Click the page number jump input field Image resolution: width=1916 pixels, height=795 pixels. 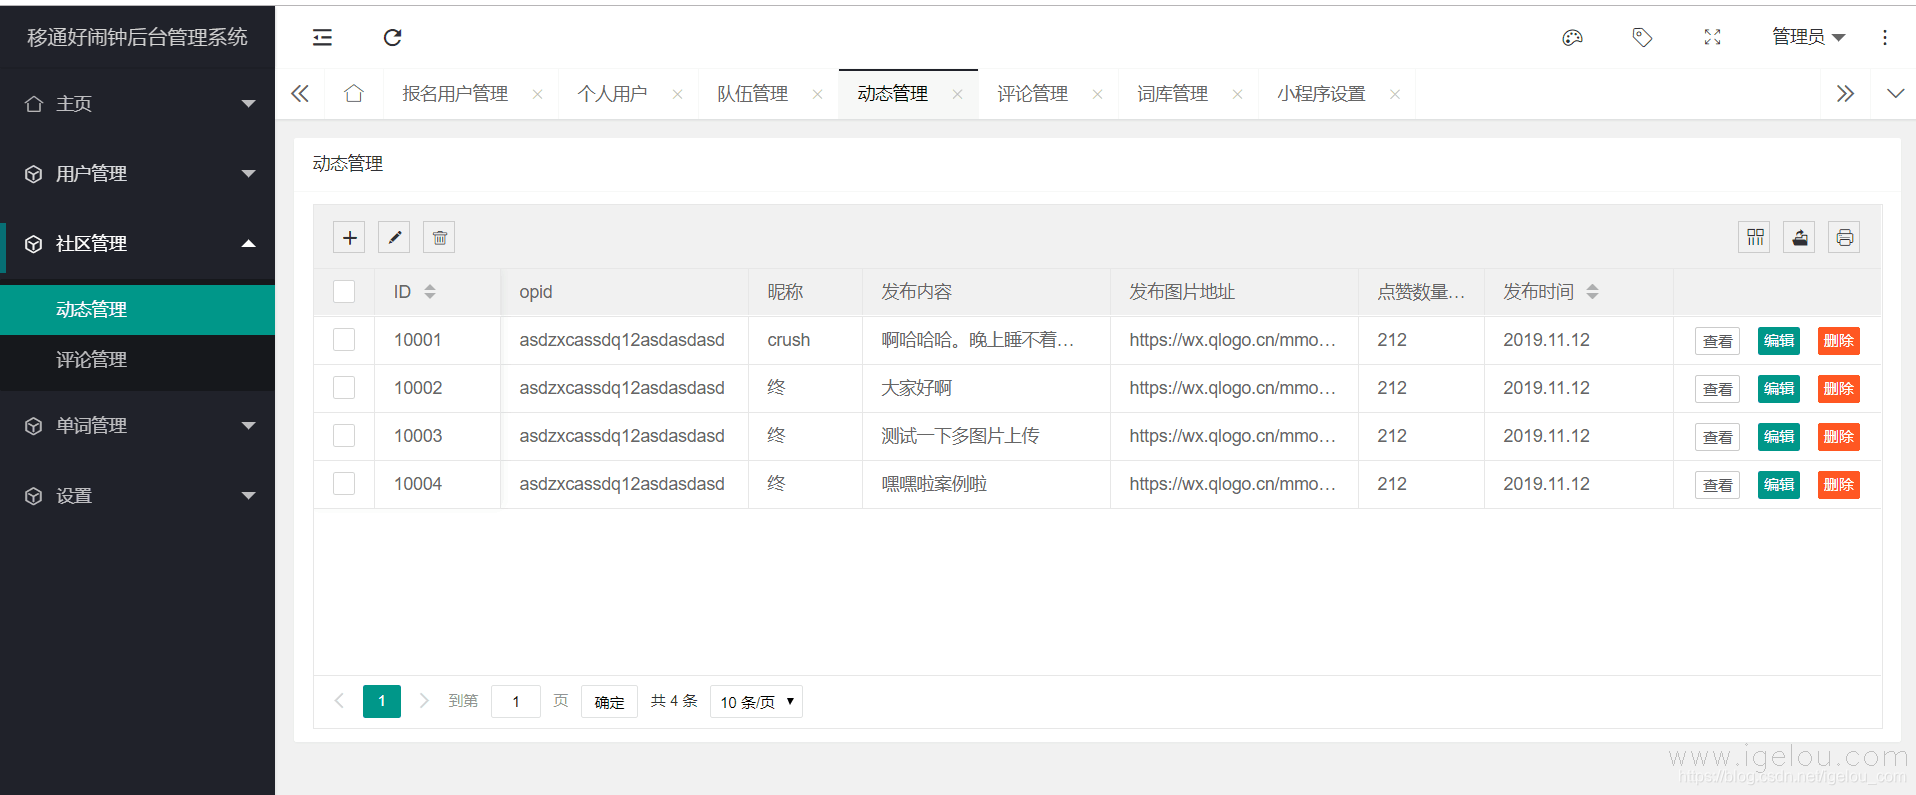click(x=516, y=701)
